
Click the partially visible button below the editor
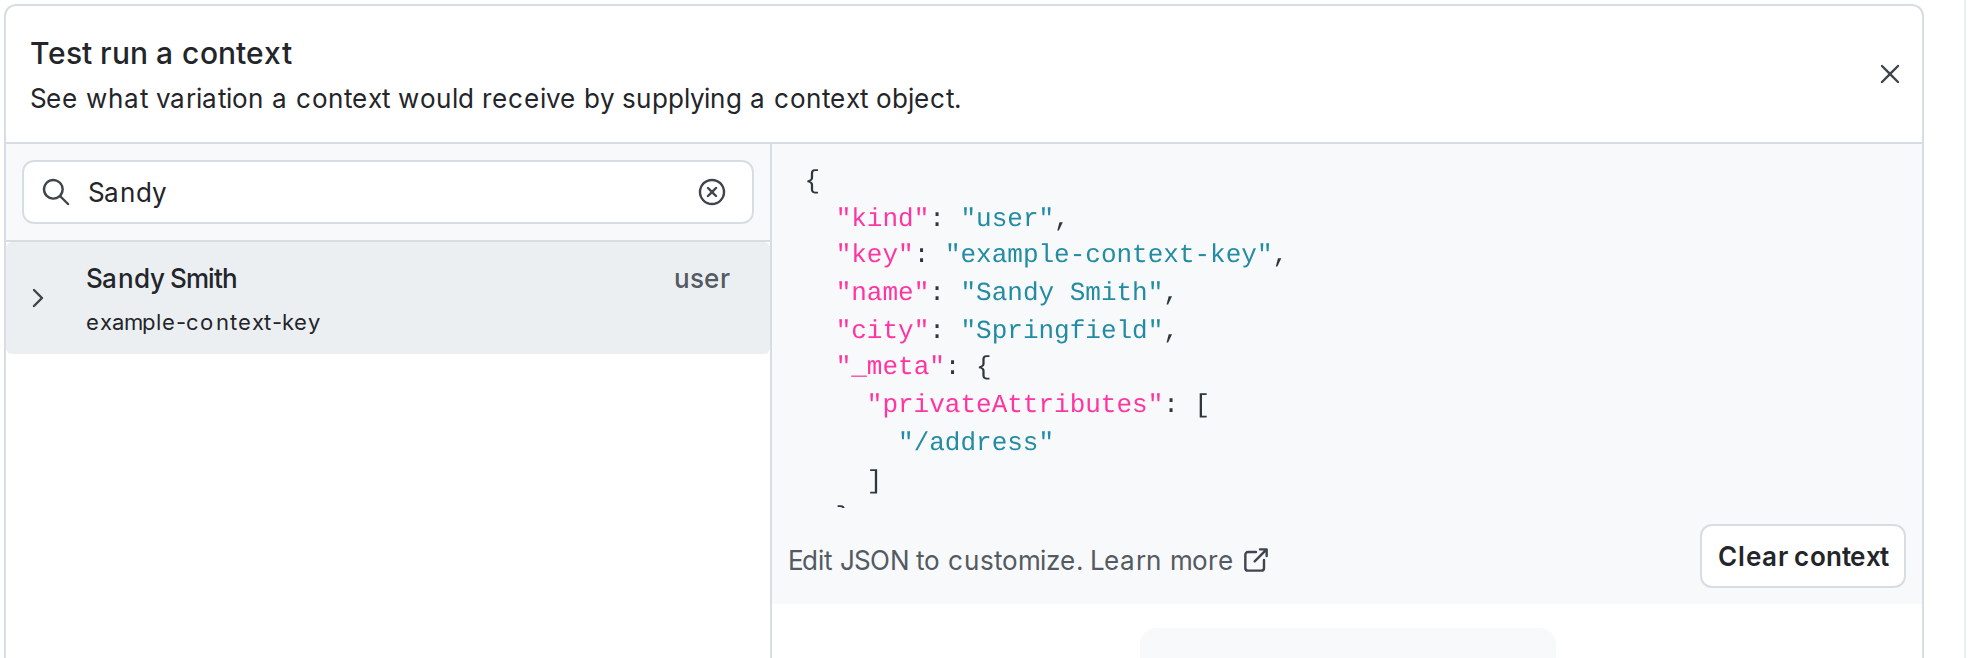[x=1346, y=650]
